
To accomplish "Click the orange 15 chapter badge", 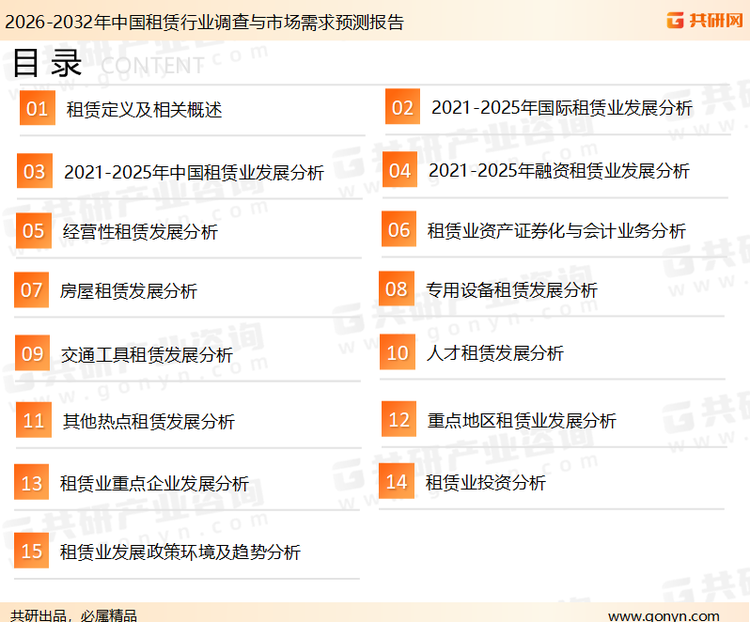I will tap(32, 550).
